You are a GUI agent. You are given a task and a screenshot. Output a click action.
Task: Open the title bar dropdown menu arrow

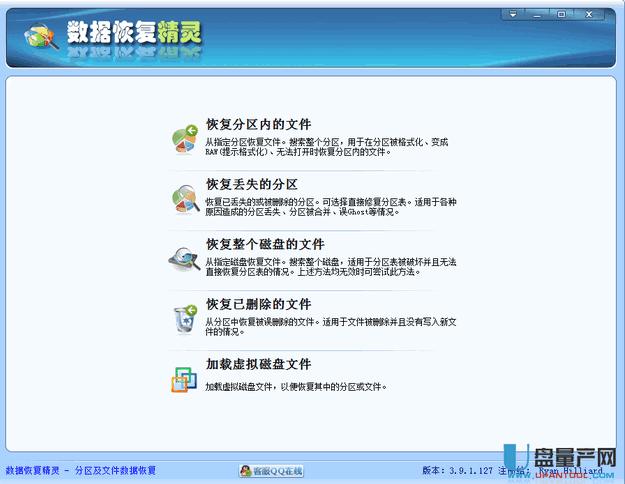[x=513, y=14]
